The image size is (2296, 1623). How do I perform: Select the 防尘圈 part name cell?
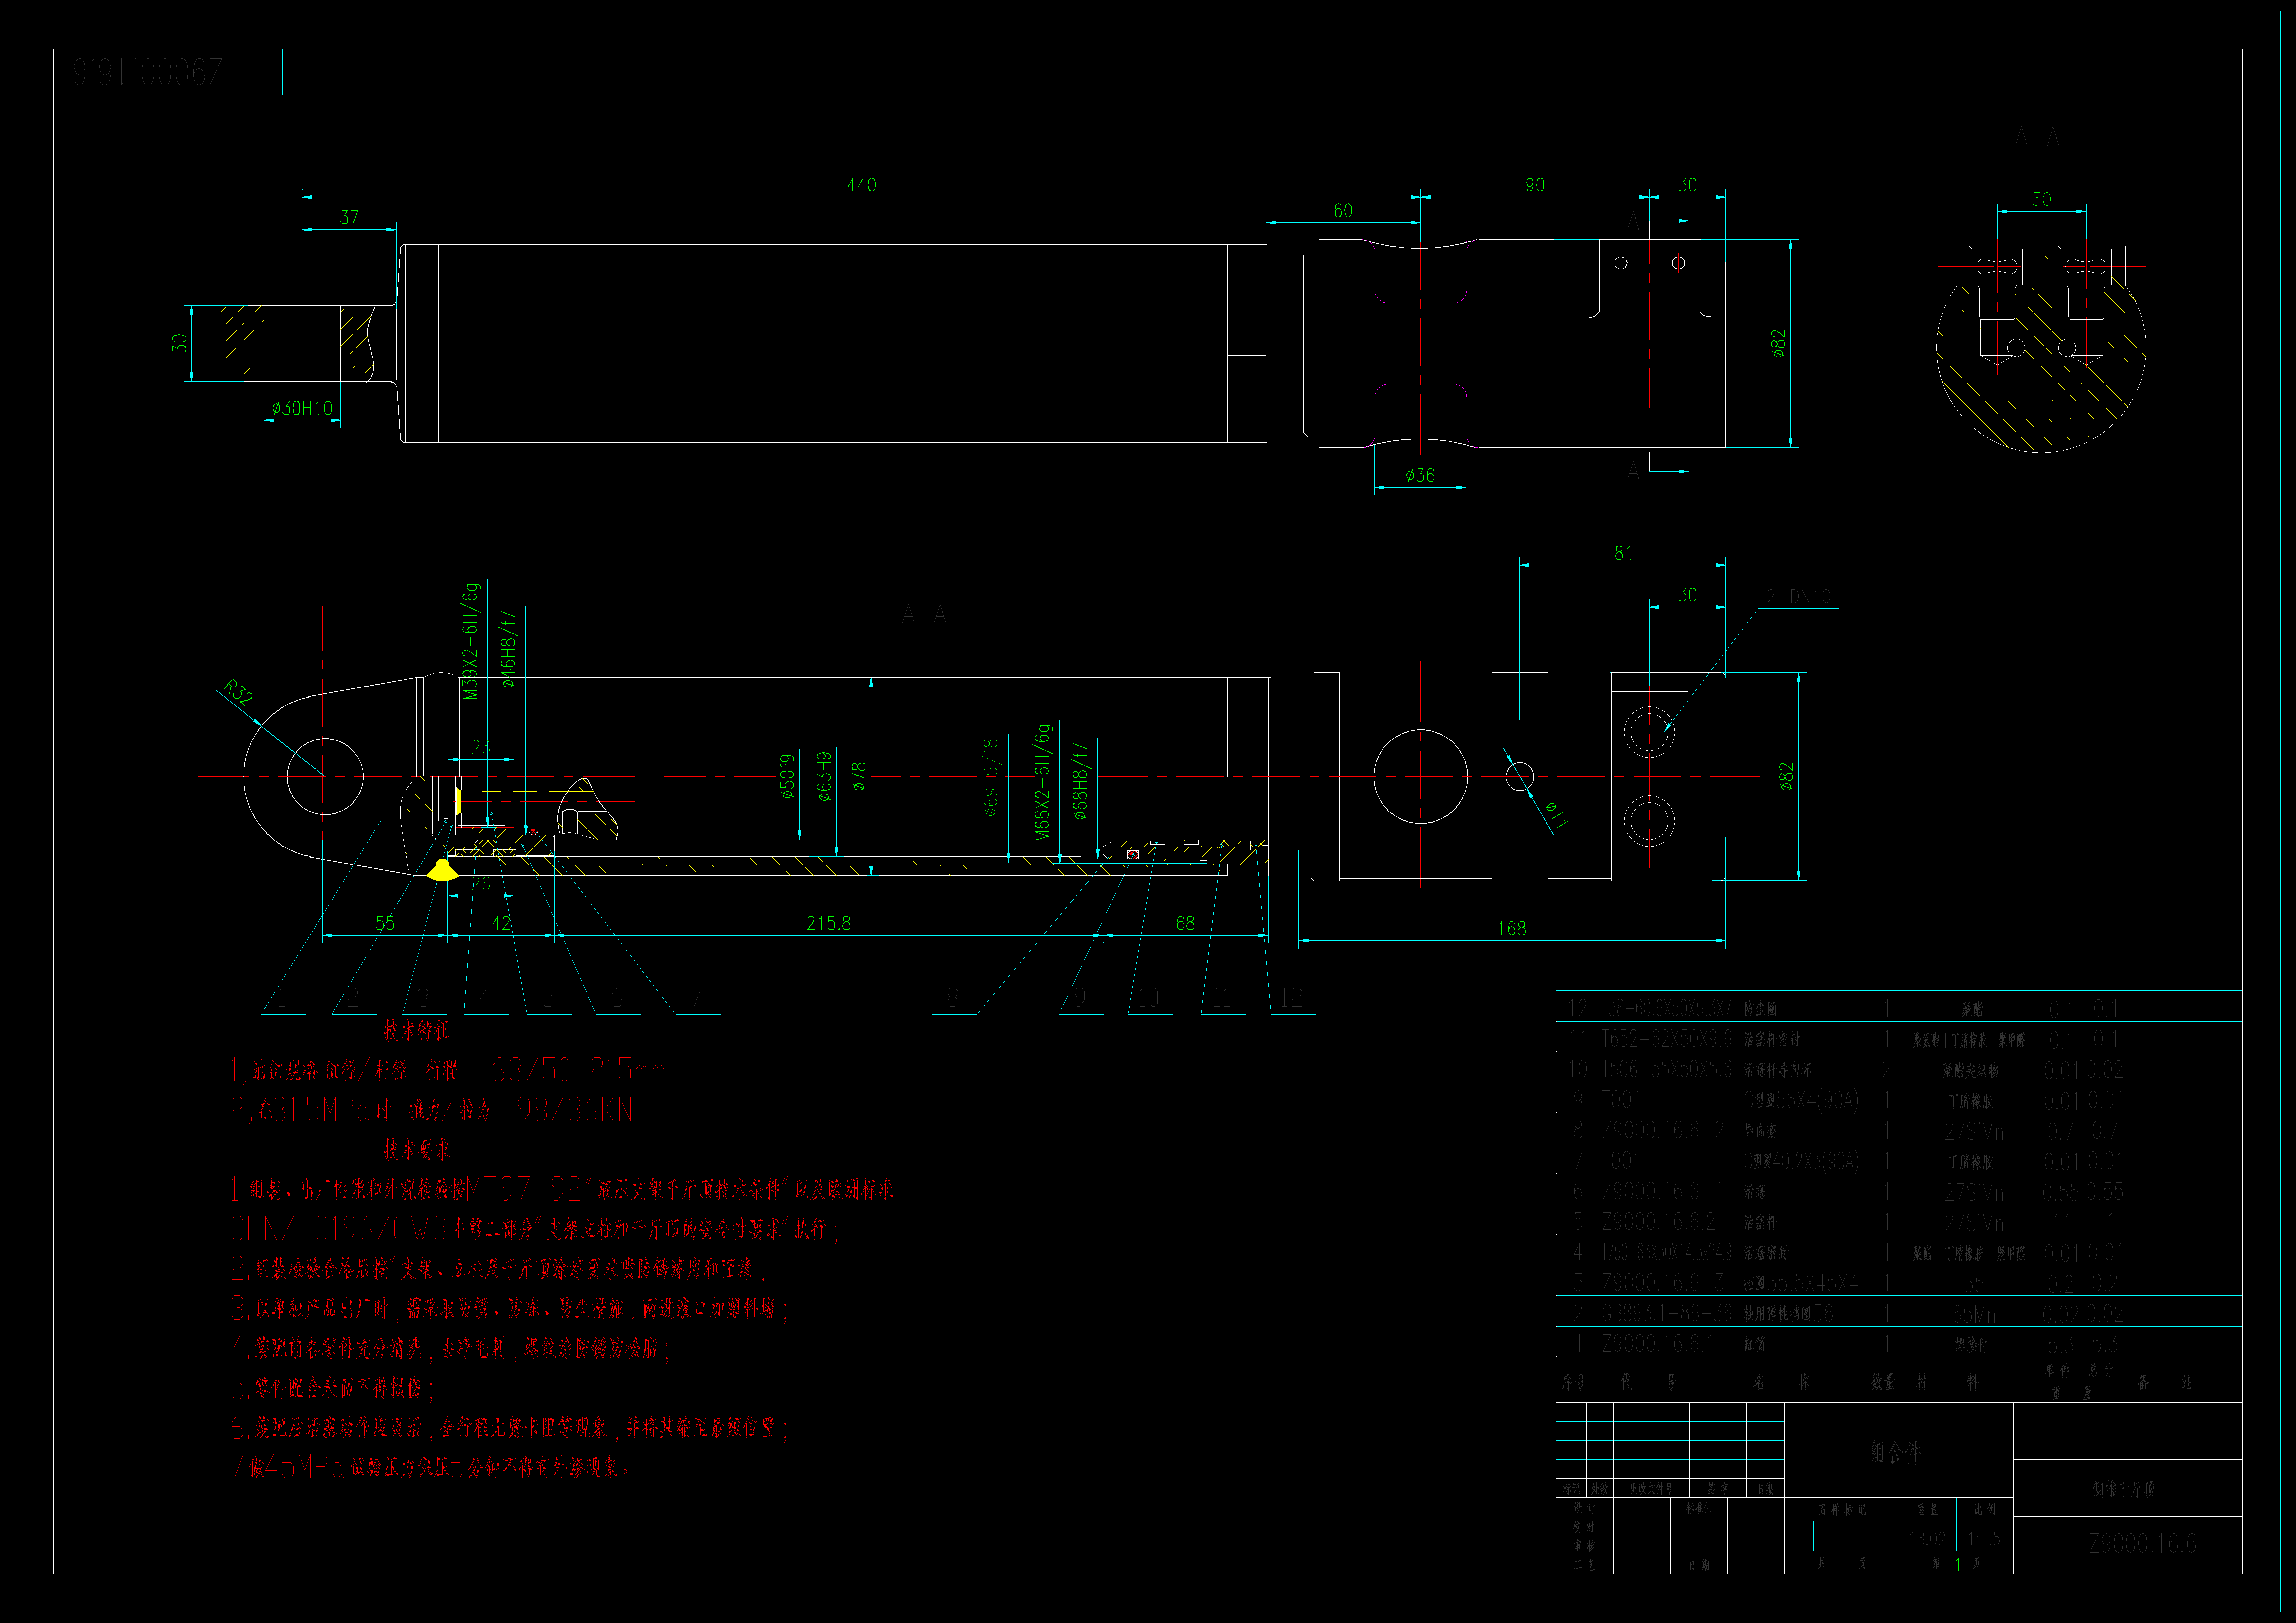click(x=1760, y=1009)
